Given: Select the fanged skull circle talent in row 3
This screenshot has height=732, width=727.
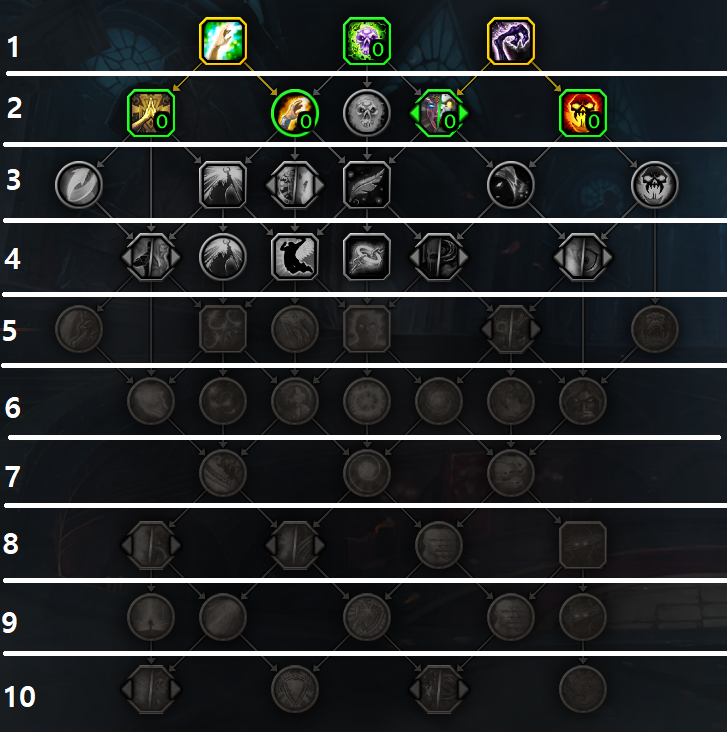Looking at the screenshot, I should (655, 185).
